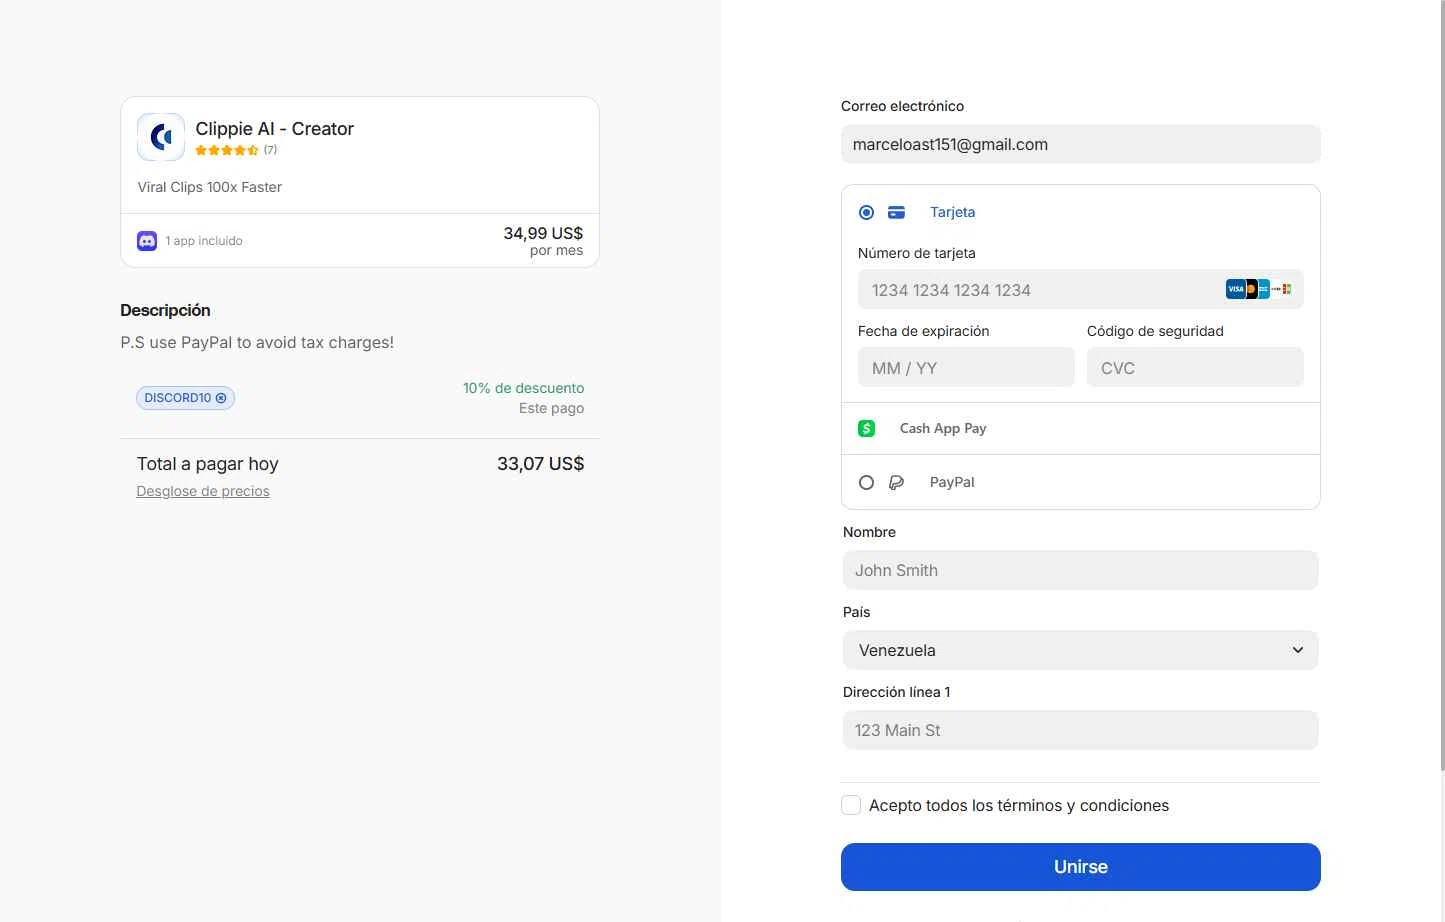
Task: Click the PayPal logo icon
Action: click(897, 482)
